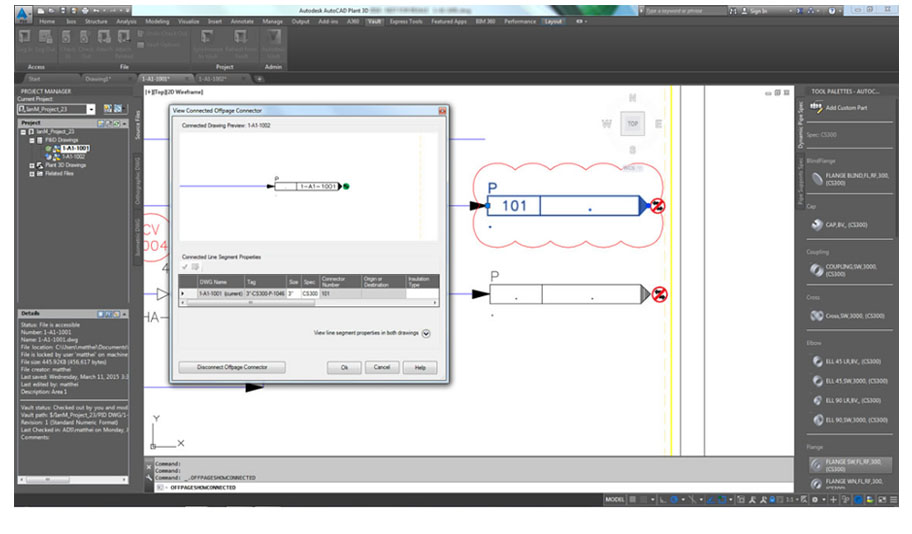Viewport: 912px width, 534px height.
Task: Click the lower offpage connector disconnected symbol
Action: tap(659, 294)
